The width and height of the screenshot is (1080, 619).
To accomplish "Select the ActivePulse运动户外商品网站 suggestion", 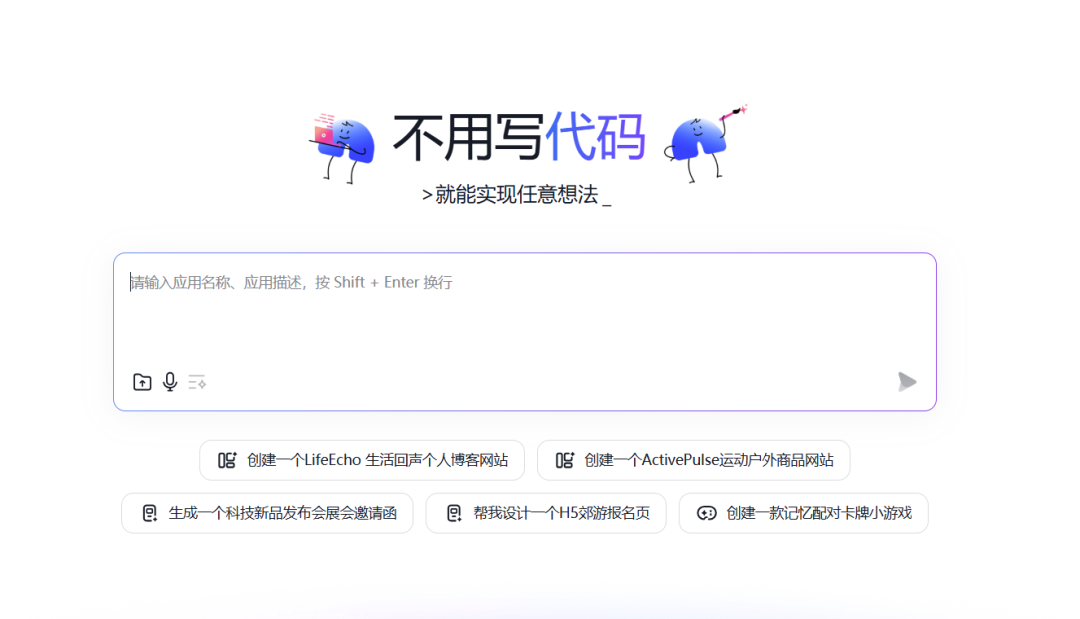I will [x=694, y=460].
